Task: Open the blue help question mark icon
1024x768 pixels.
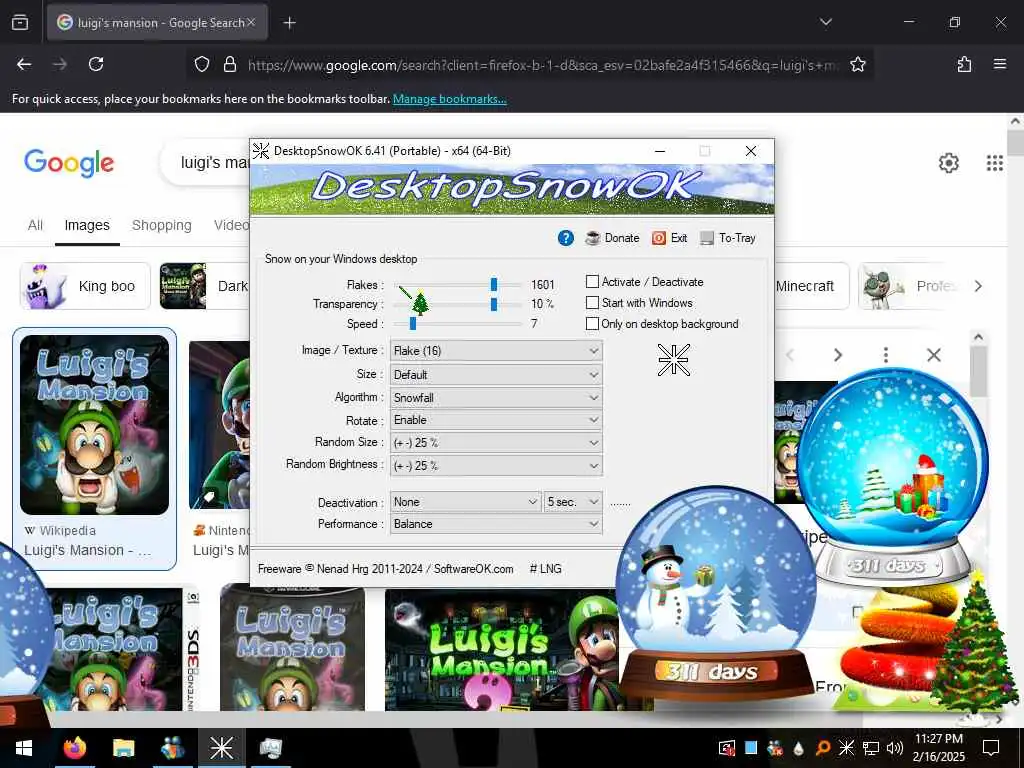Action: (x=566, y=238)
